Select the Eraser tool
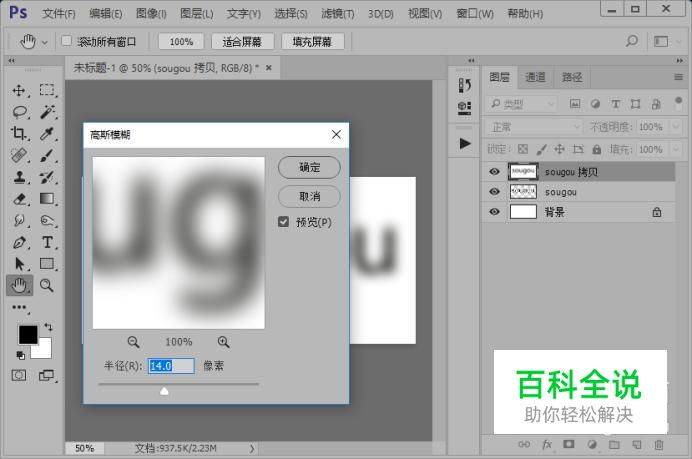This screenshot has width=692, height=459. [19, 199]
